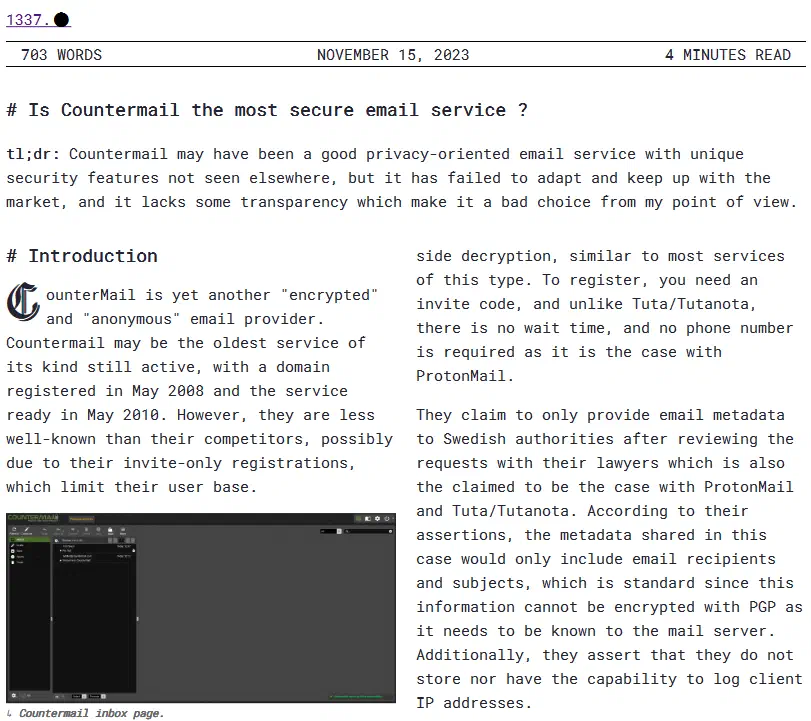Click the '# Introduction' heading
The height and width of the screenshot is (721, 811).
82,256
